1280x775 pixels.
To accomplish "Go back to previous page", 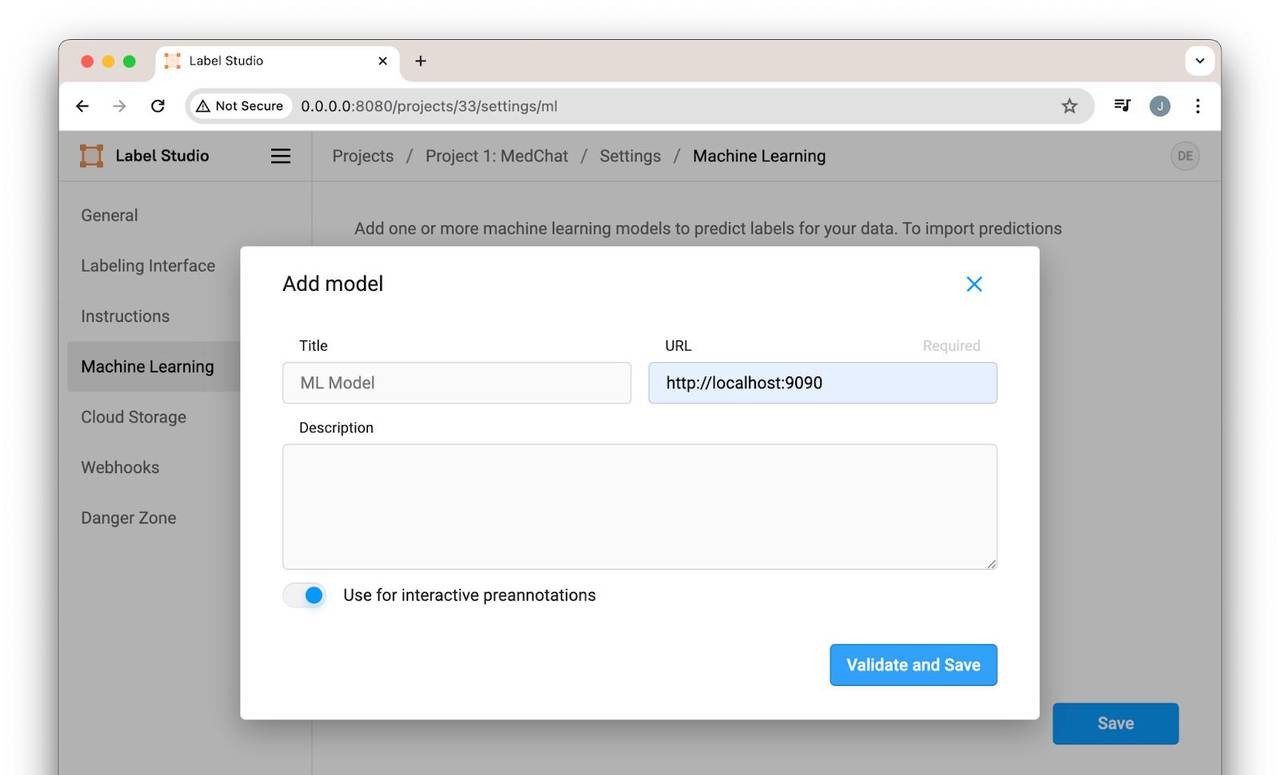I will click(82, 106).
